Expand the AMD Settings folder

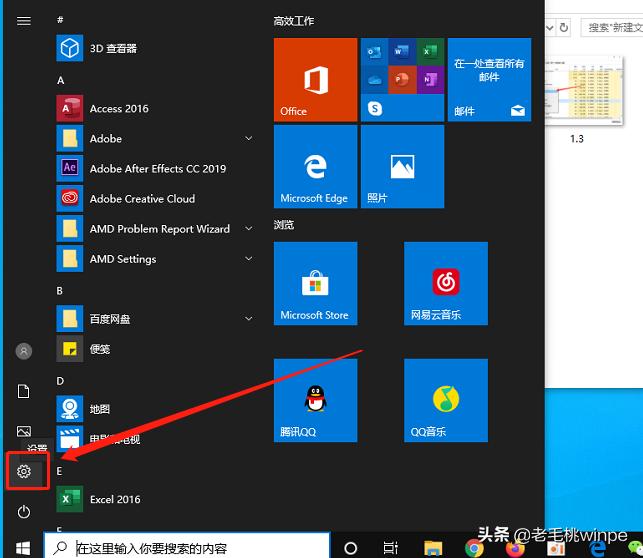click(x=249, y=258)
